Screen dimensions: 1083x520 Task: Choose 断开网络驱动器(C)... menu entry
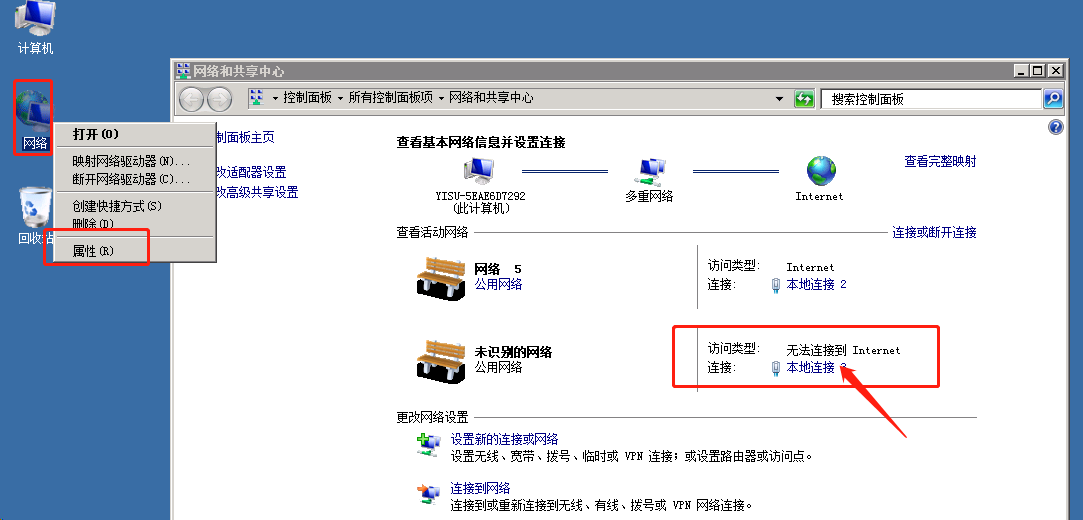135,180
